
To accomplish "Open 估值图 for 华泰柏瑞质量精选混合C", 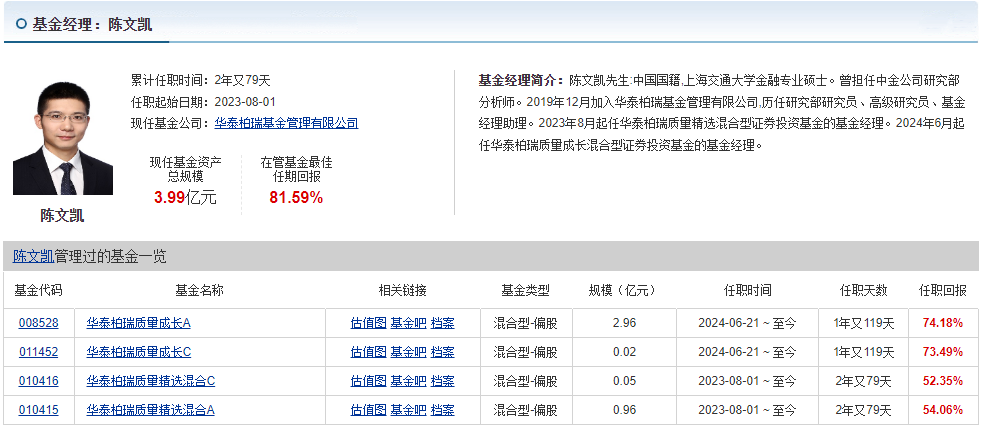I will point(369,381).
